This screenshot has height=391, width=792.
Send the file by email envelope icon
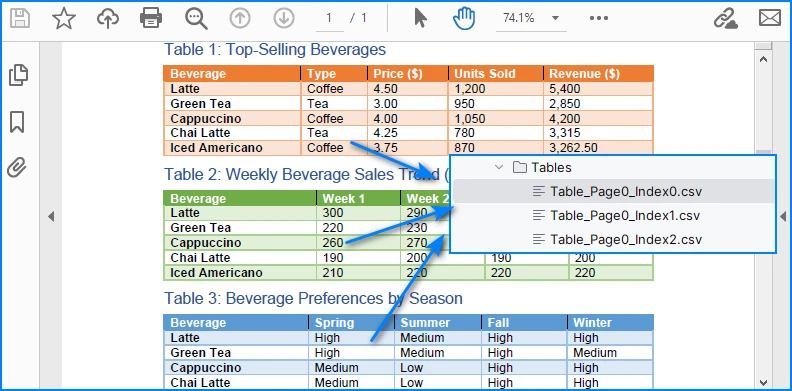click(770, 19)
